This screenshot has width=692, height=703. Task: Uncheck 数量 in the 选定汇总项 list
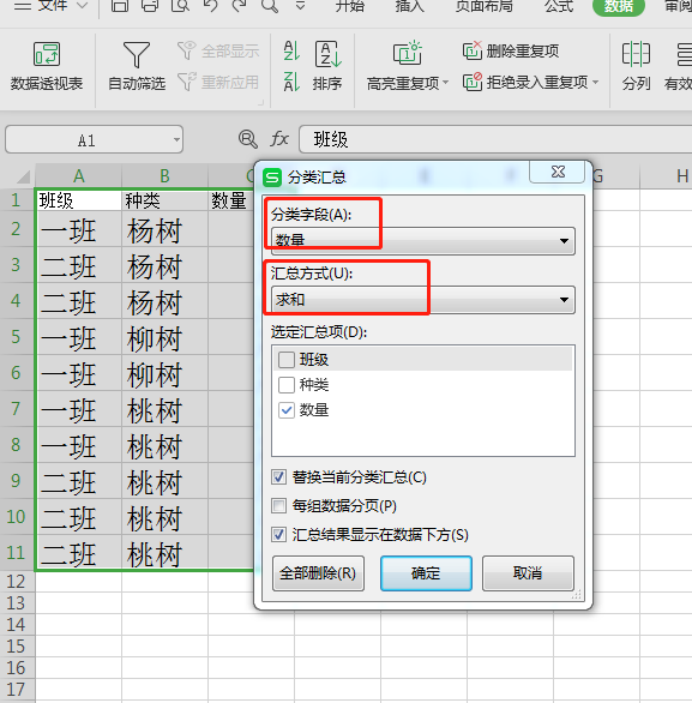[x=287, y=410]
